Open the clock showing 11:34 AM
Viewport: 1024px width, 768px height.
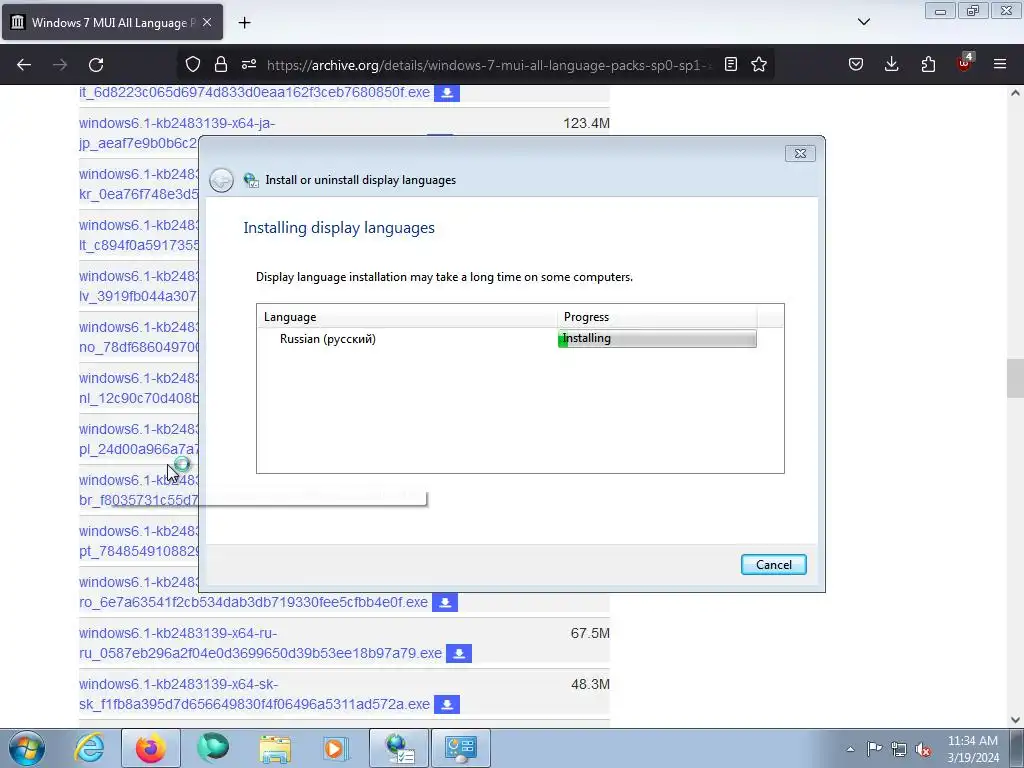[x=972, y=749]
